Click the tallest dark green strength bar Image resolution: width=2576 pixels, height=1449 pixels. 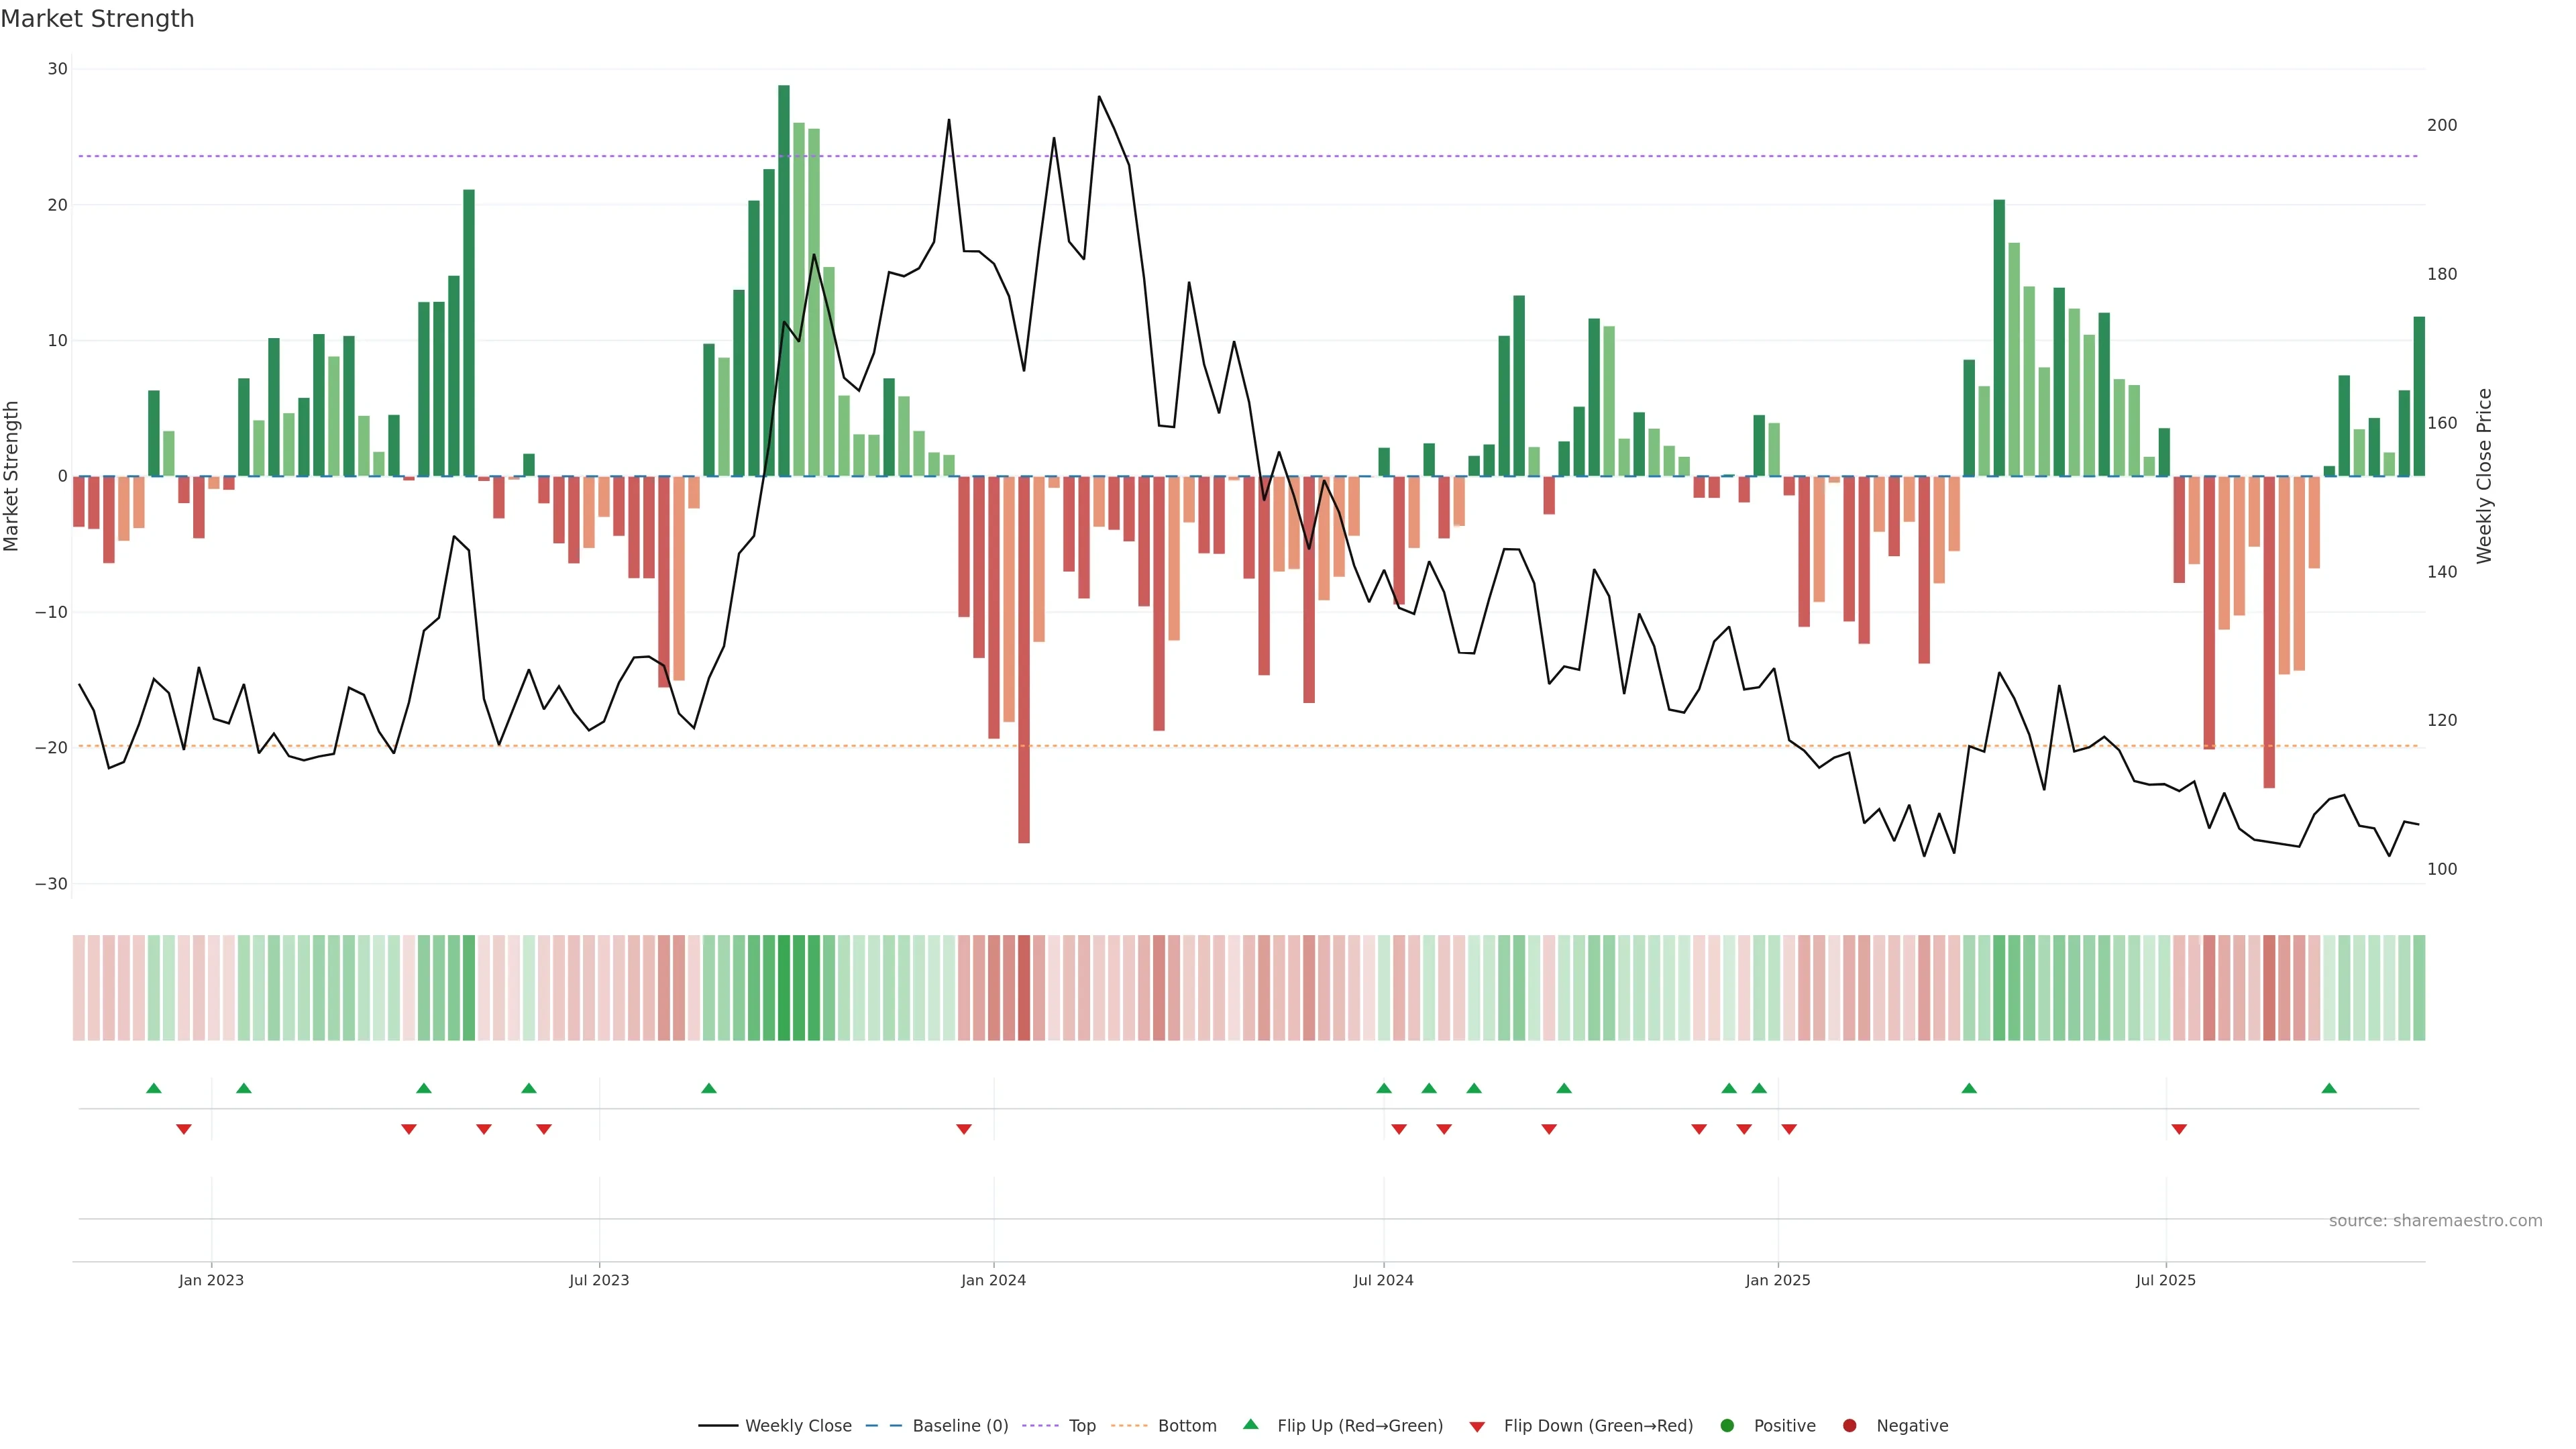tap(784, 280)
